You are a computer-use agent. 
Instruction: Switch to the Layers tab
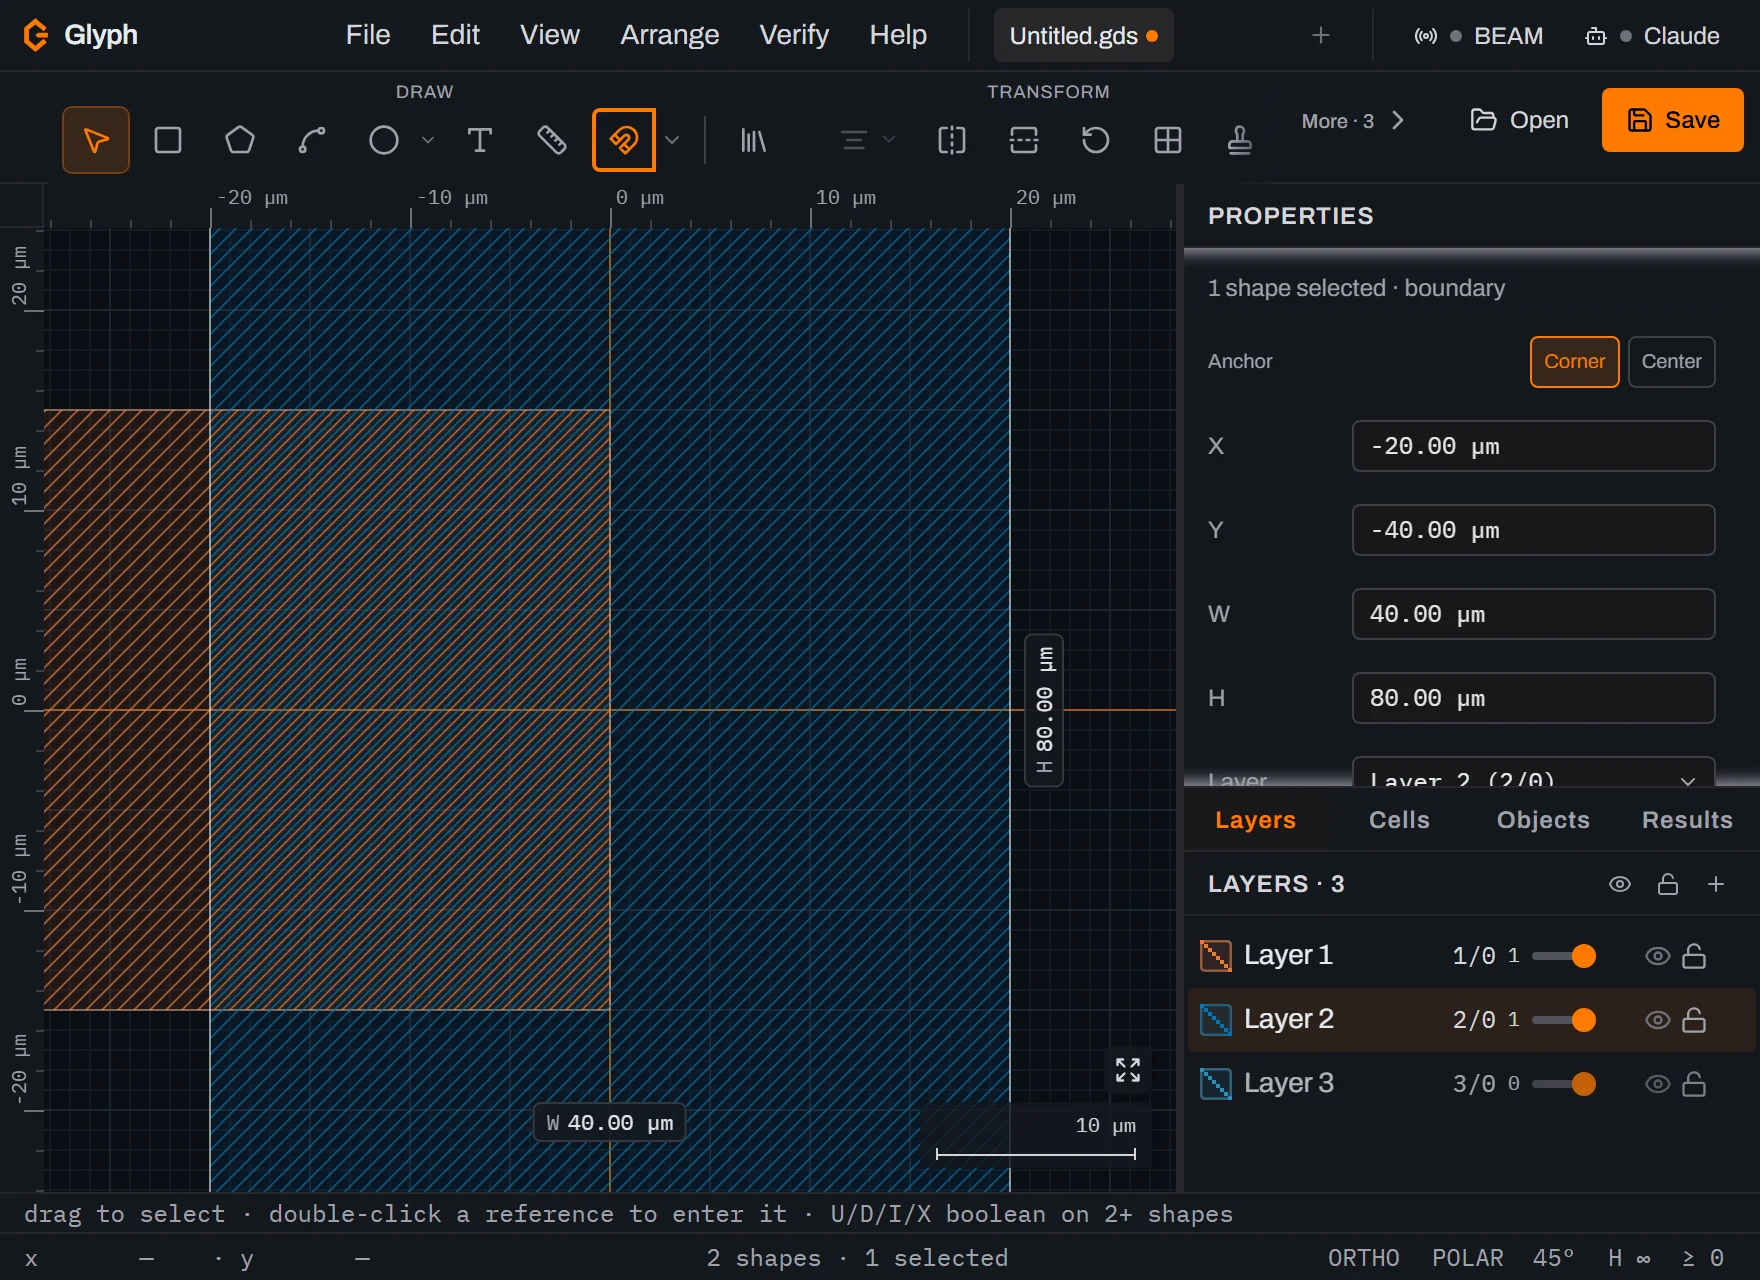[1255, 820]
